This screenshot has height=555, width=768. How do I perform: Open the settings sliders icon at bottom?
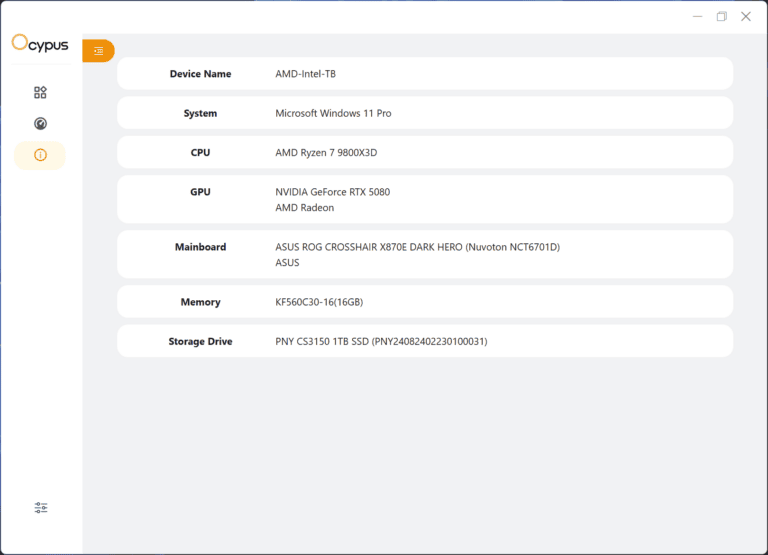click(x=41, y=508)
